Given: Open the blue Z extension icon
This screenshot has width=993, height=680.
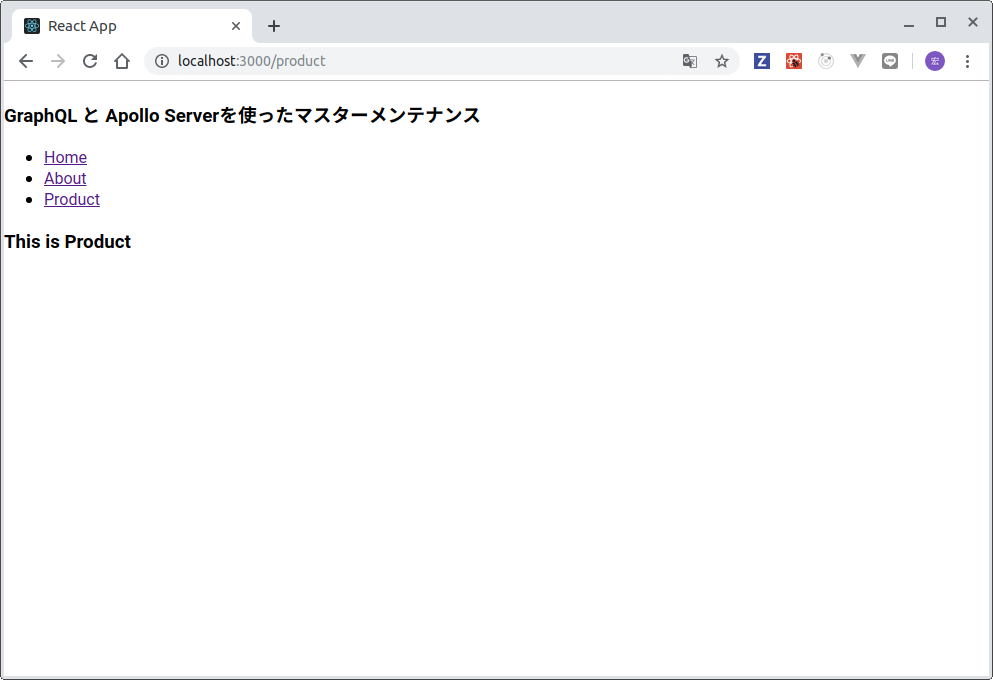Looking at the screenshot, I should pyautogui.click(x=762, y=61).
